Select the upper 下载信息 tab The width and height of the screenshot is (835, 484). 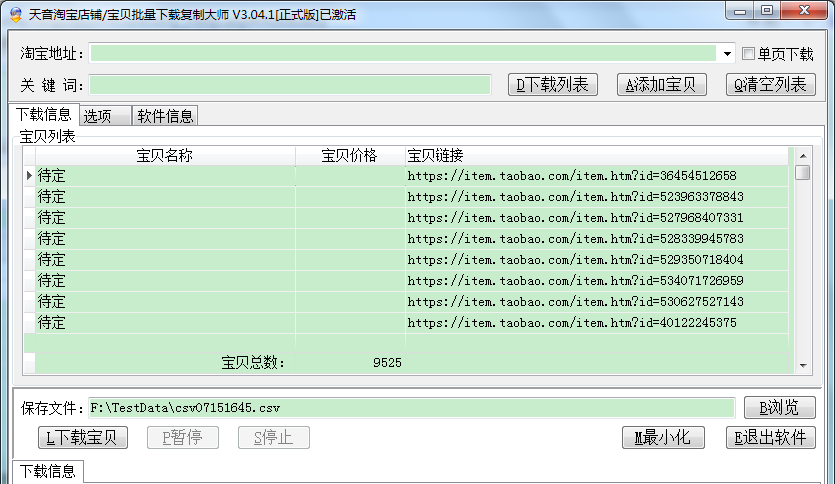pos(43,115)
